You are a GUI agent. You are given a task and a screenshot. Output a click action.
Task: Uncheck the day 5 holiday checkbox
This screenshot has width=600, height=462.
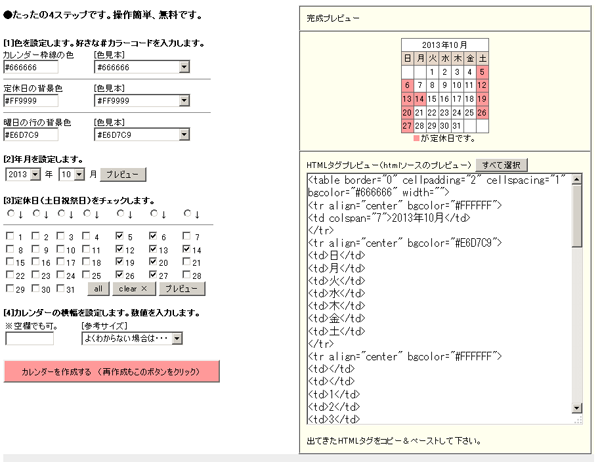pyautogui.click(x=119, y=236)
